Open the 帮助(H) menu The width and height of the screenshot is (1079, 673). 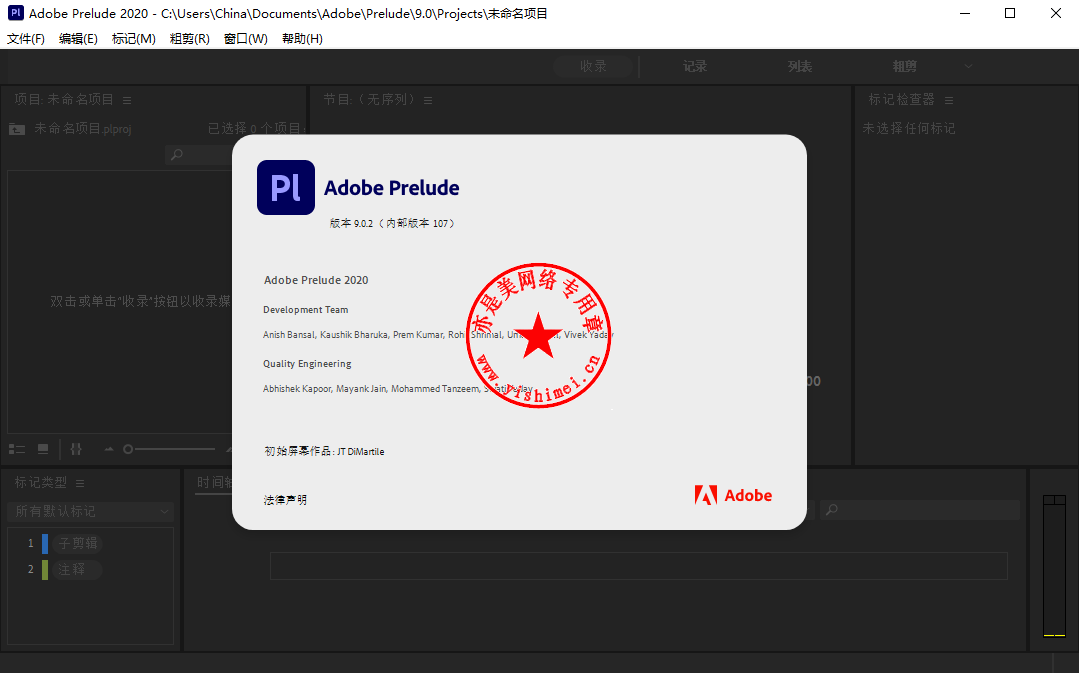pos(302,39)
